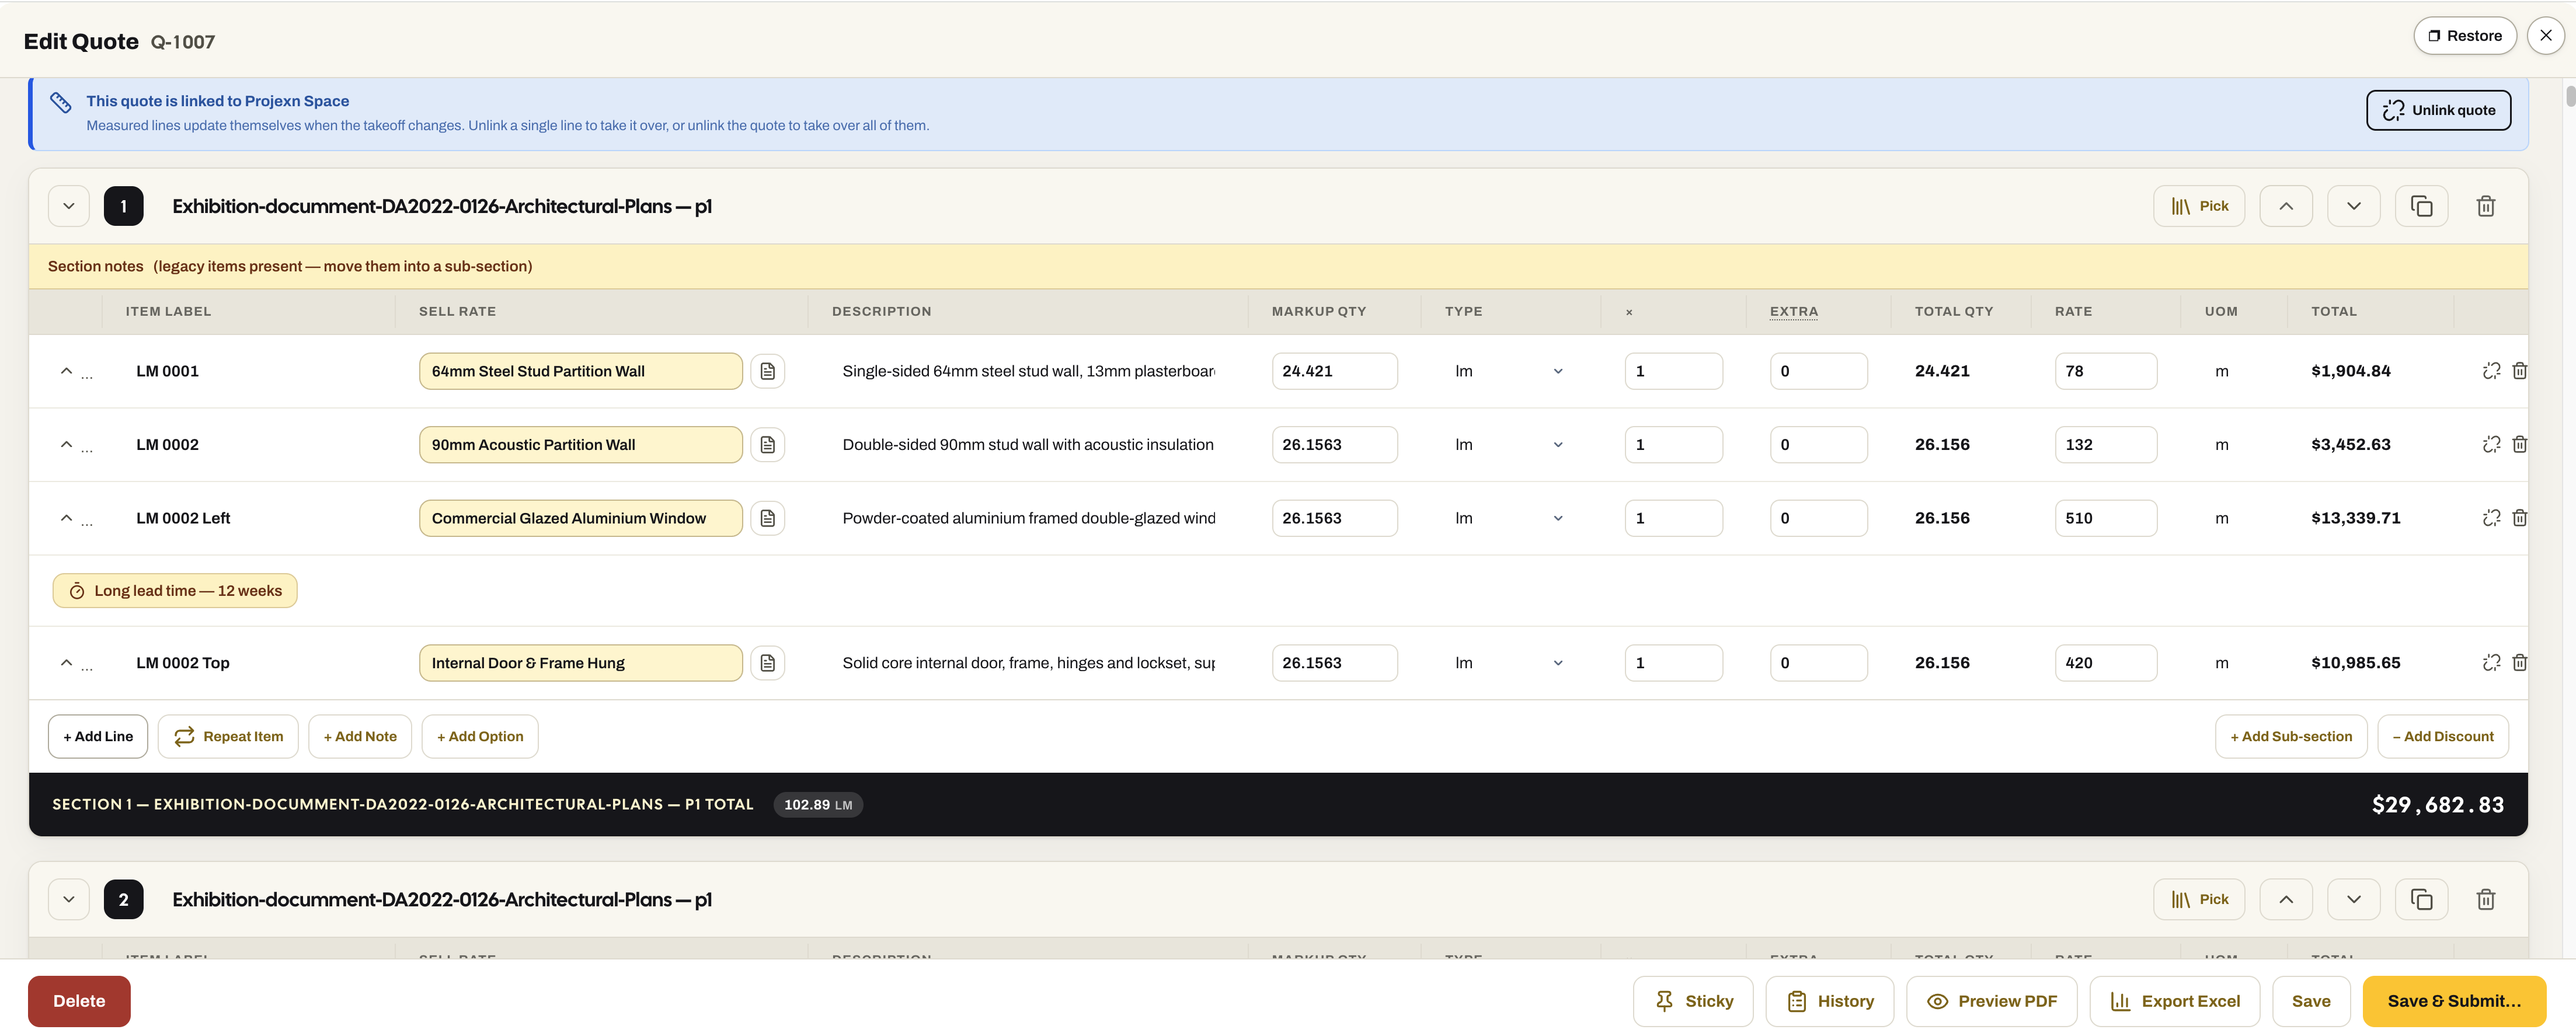Click the Section notes bar
Image resolution: width=2576 pixels, height=1033 pixels.
click(x=1278, y=266)
